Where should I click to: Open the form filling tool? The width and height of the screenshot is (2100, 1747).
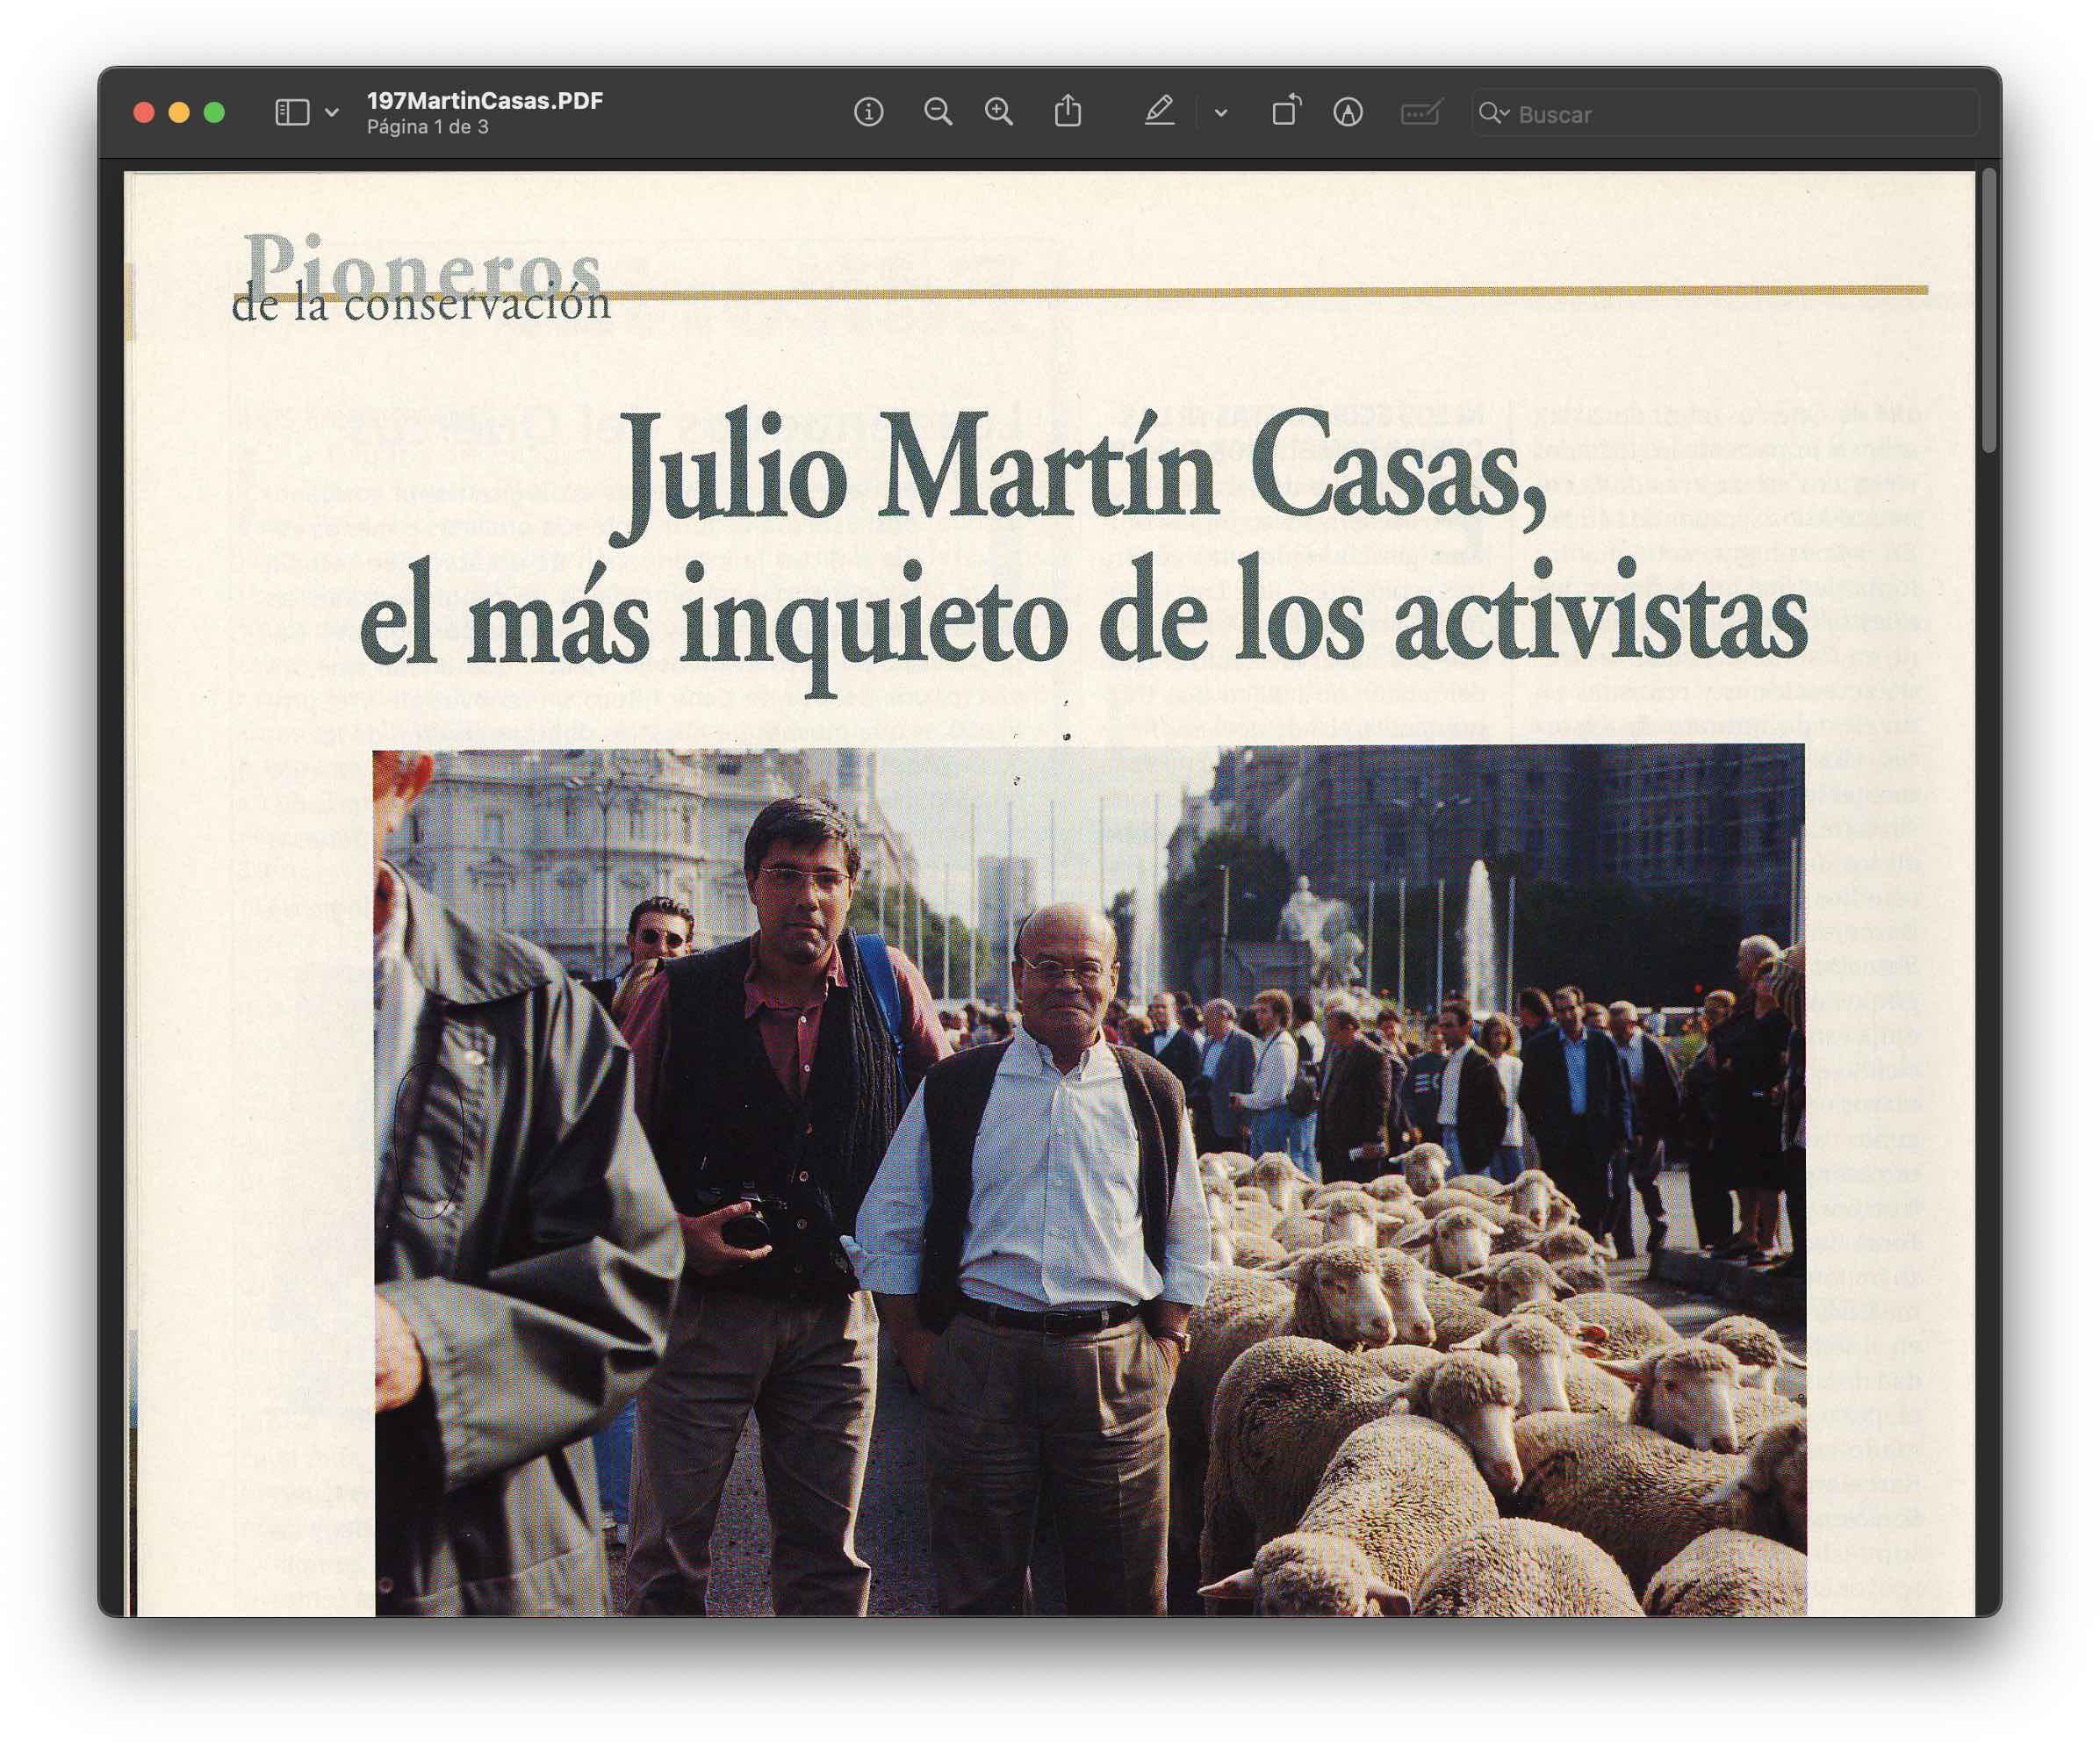tap(1421, 112)
